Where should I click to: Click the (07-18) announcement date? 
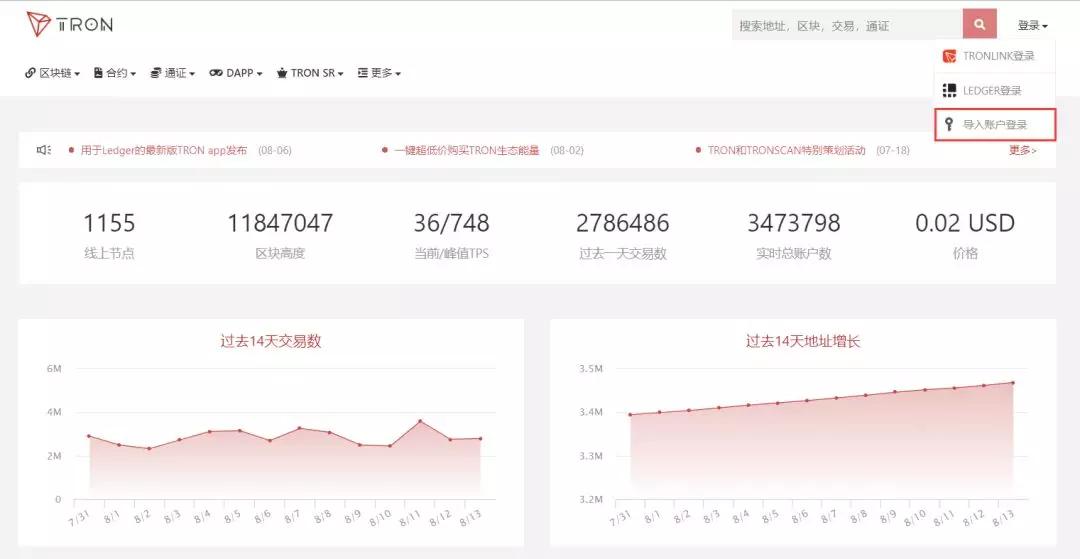click(x=893, y=150)
